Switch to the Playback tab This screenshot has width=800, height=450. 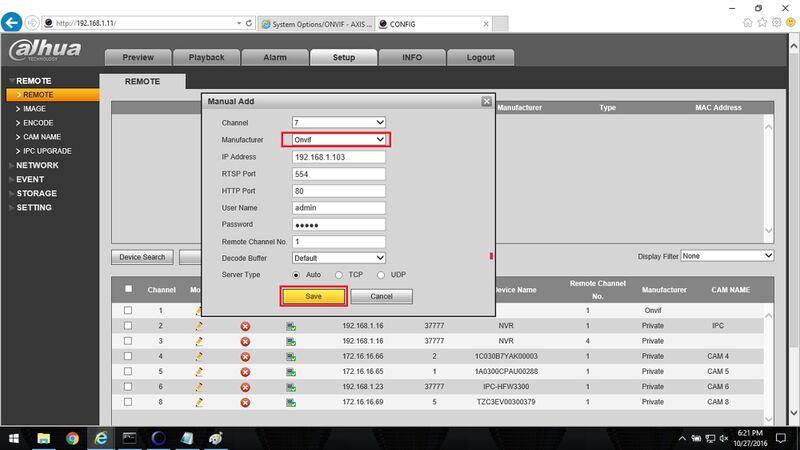(x=207, y=57)
